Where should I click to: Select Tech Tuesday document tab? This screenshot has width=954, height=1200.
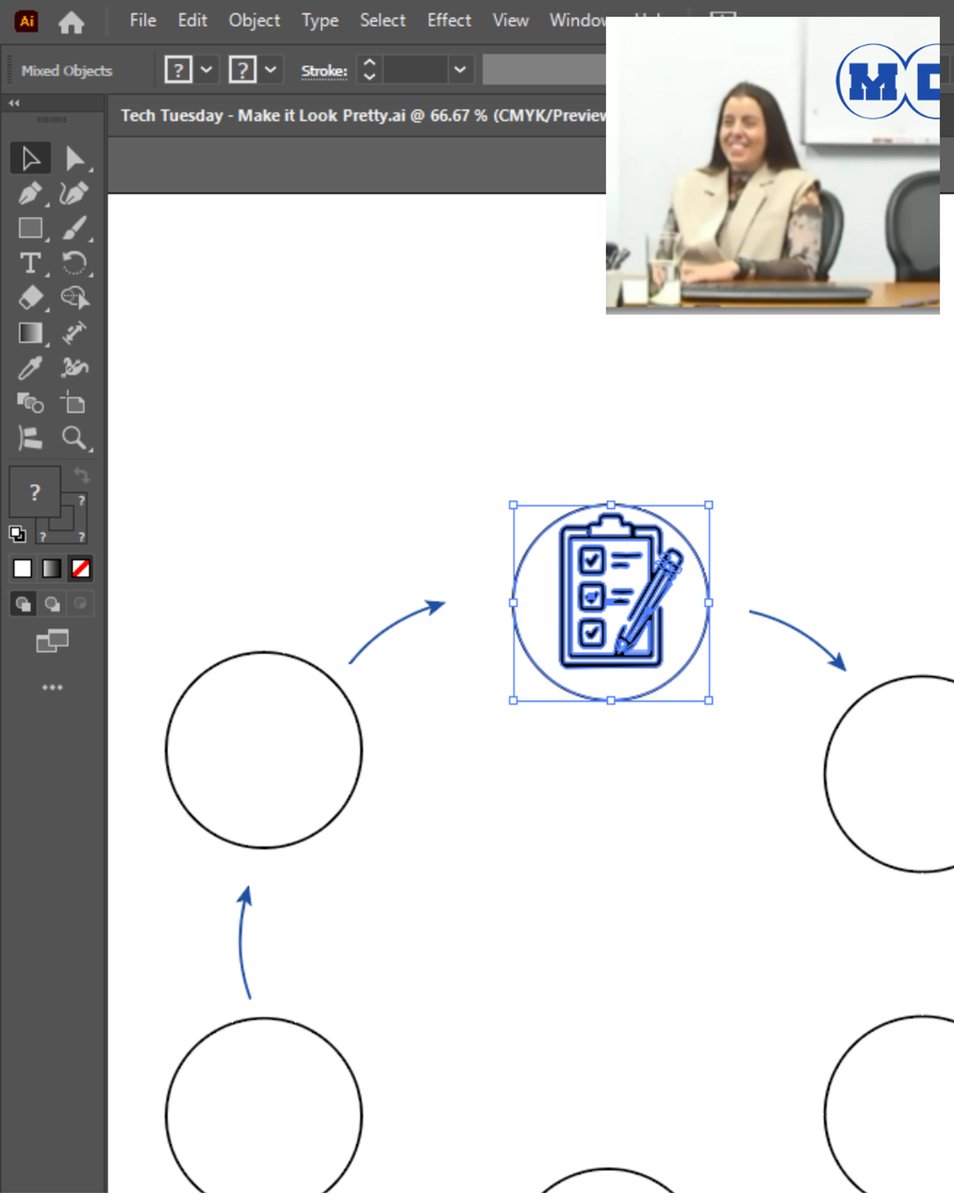coord(363,115)
